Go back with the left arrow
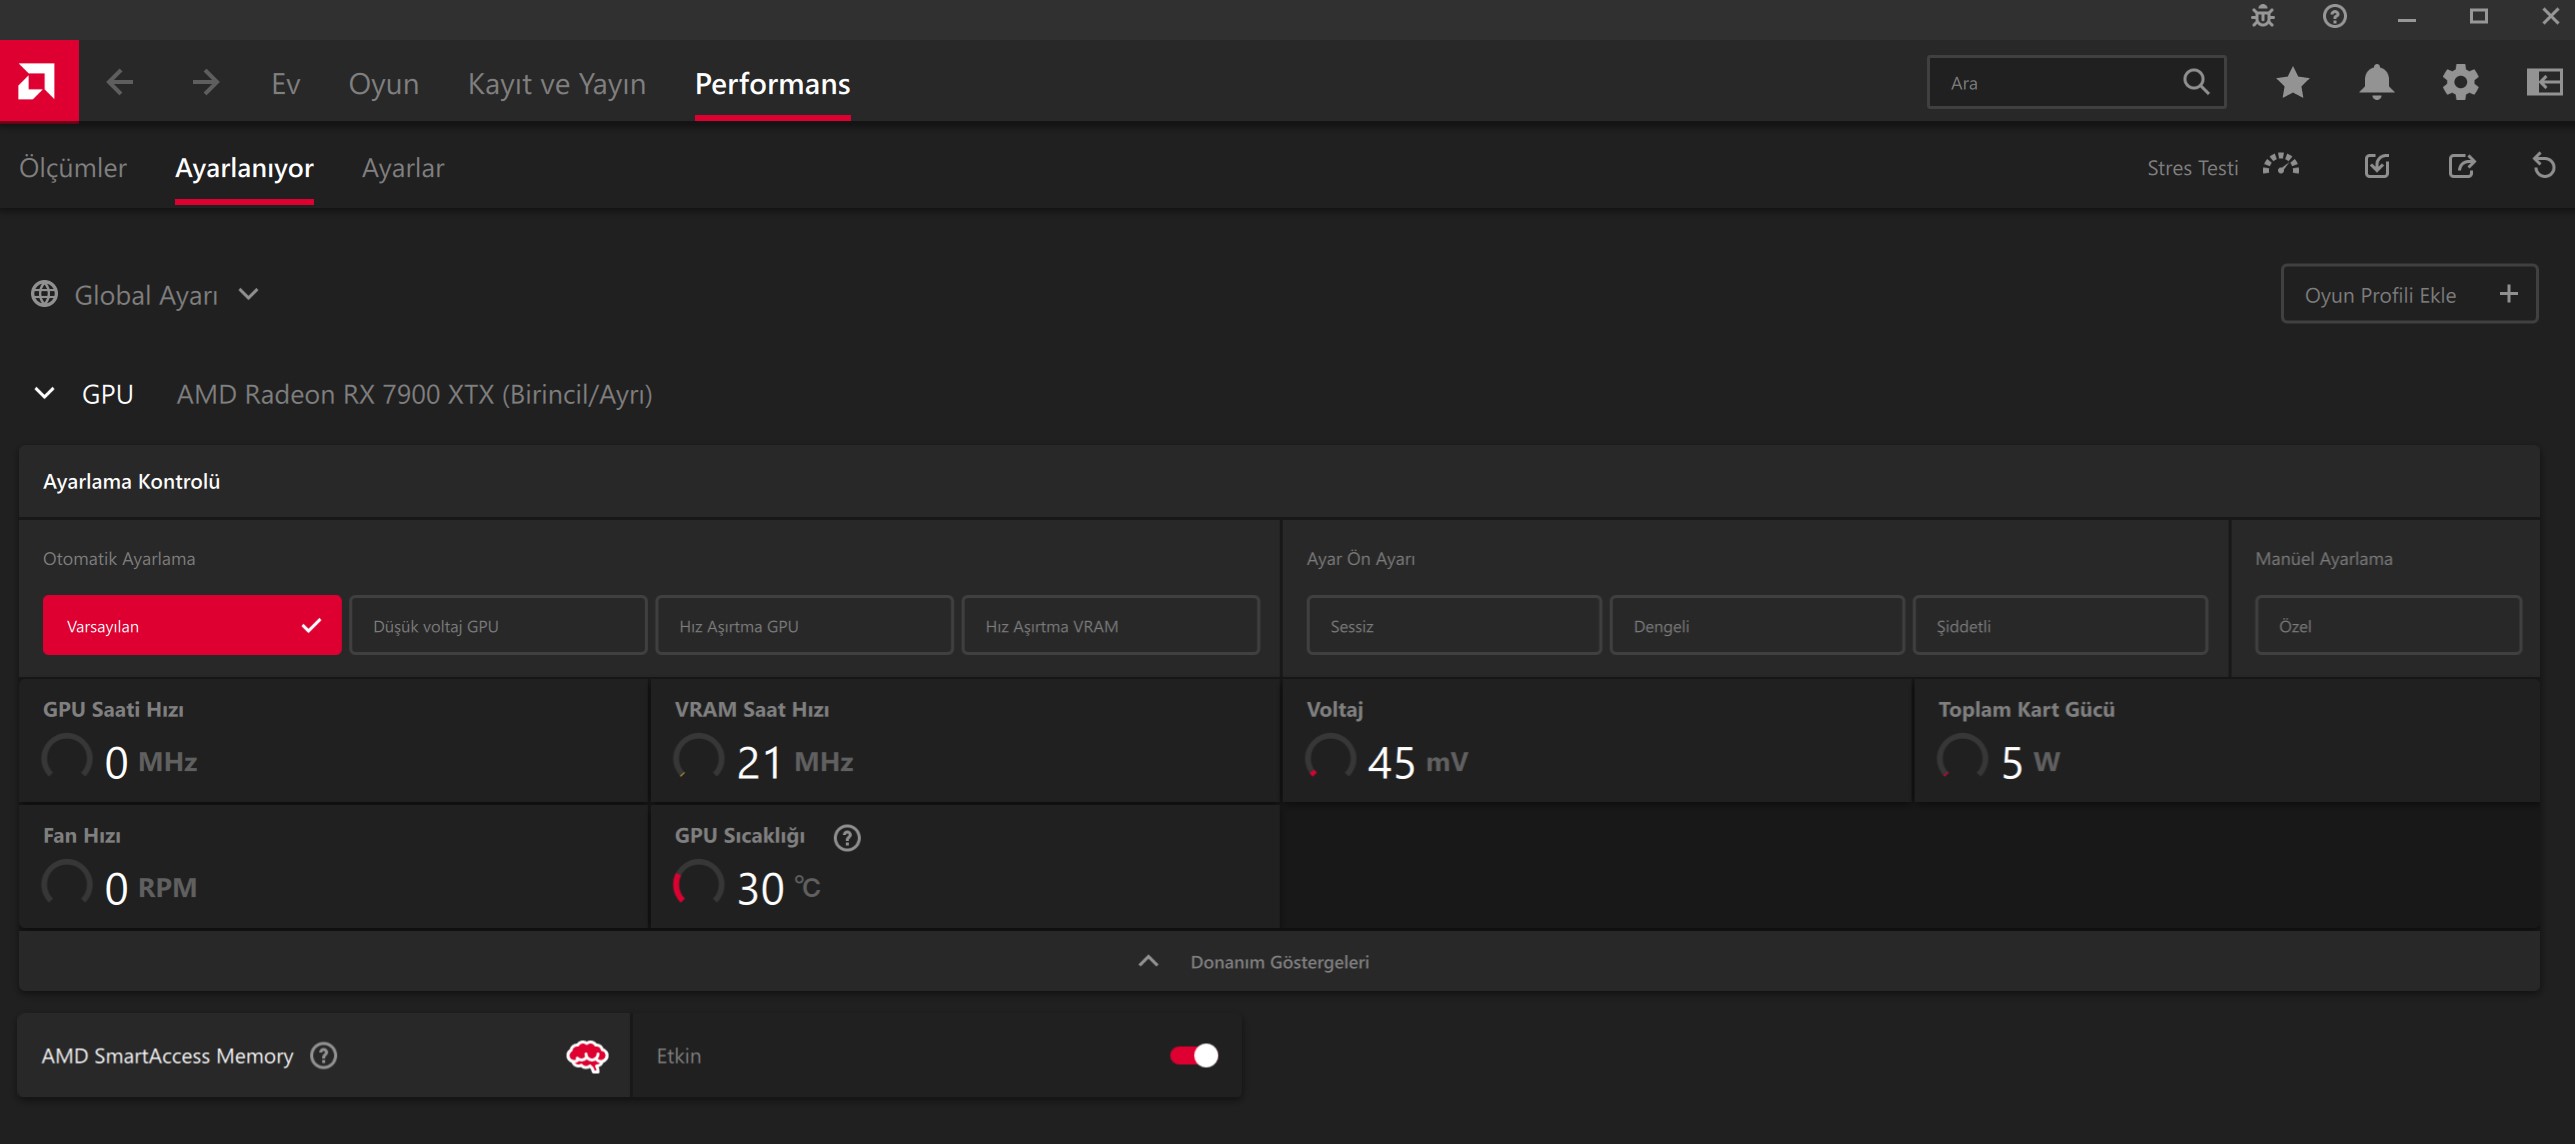 click(120, 83)
